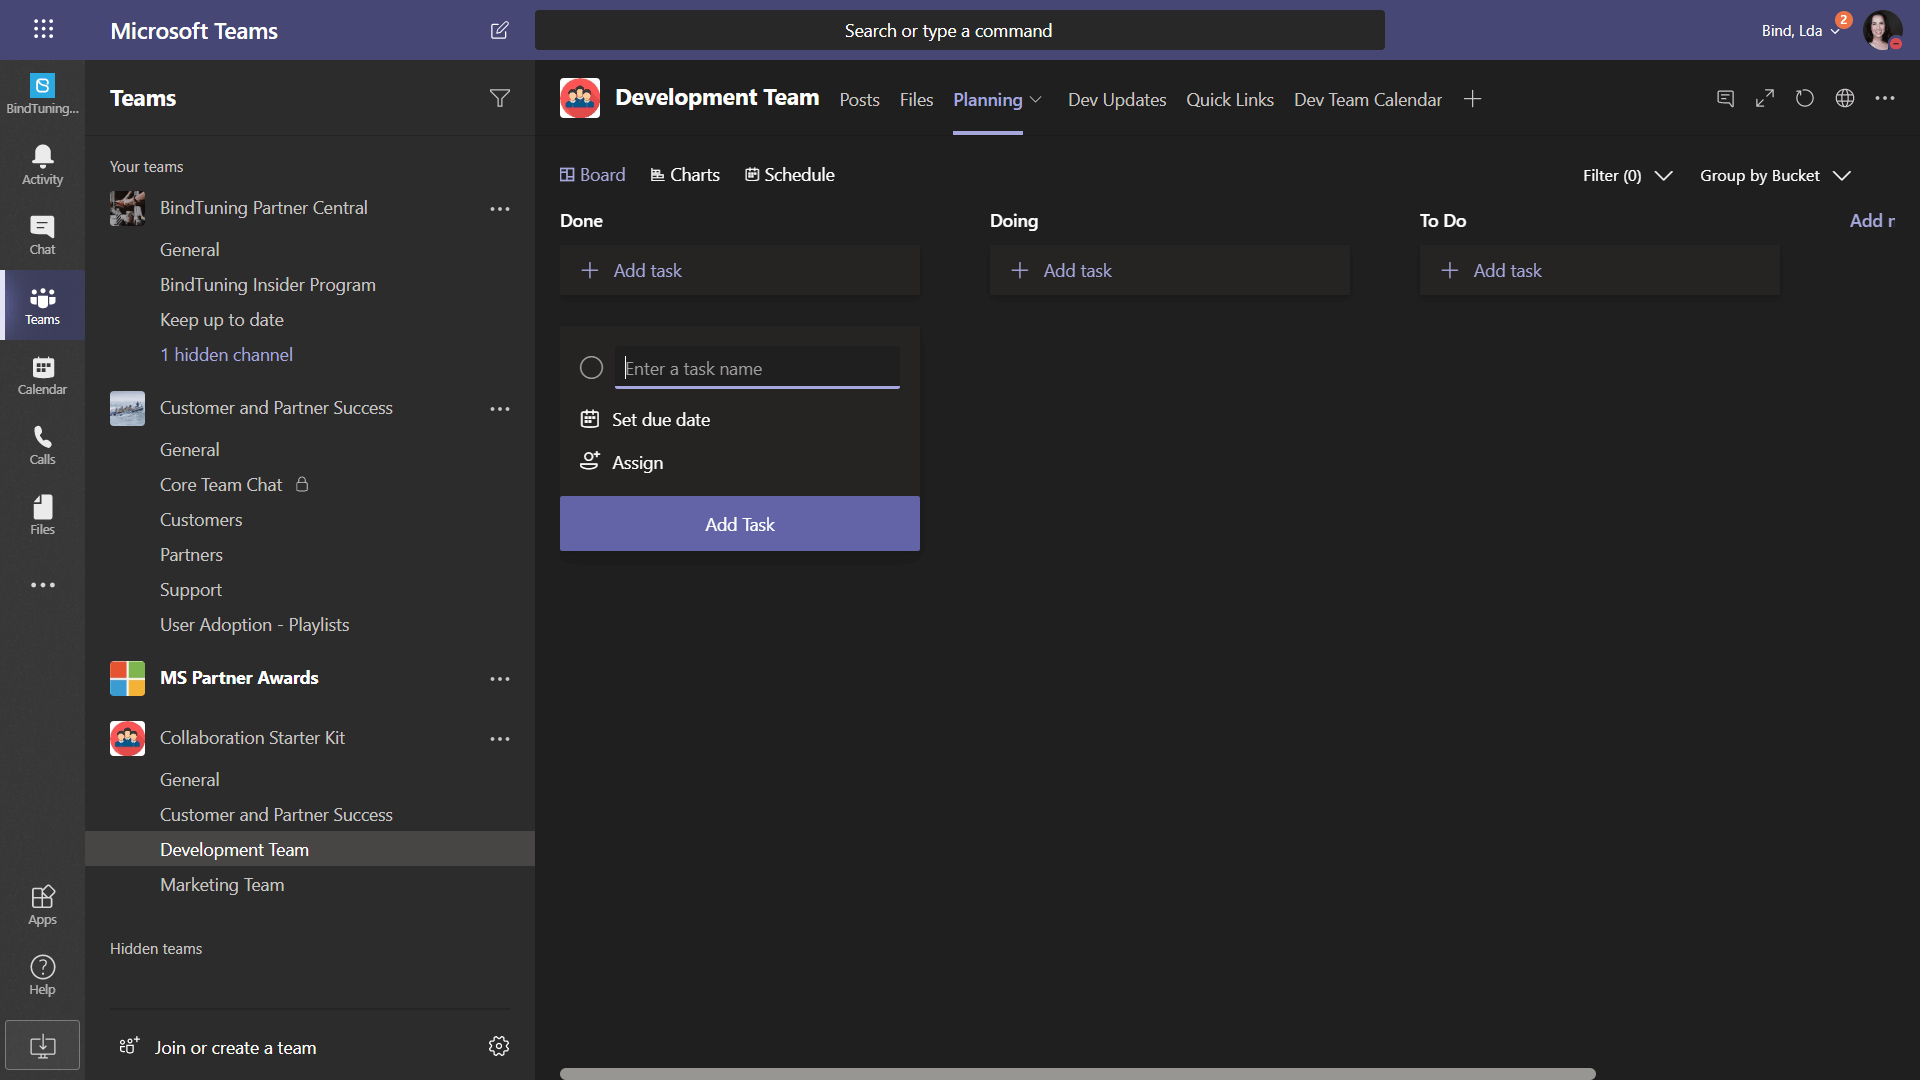The height and width of the screenshot is (1080, 1920).
Task: Focus the task name input field
Action: (757, 368)
